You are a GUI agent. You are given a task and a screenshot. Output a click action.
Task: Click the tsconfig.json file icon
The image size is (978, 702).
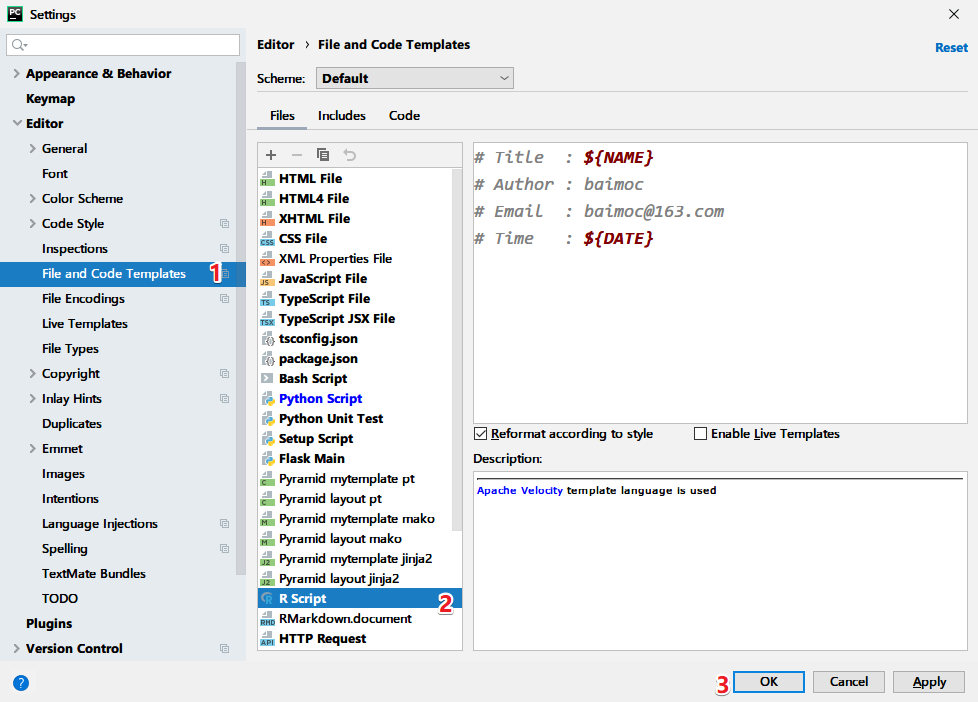coord(267,339)
